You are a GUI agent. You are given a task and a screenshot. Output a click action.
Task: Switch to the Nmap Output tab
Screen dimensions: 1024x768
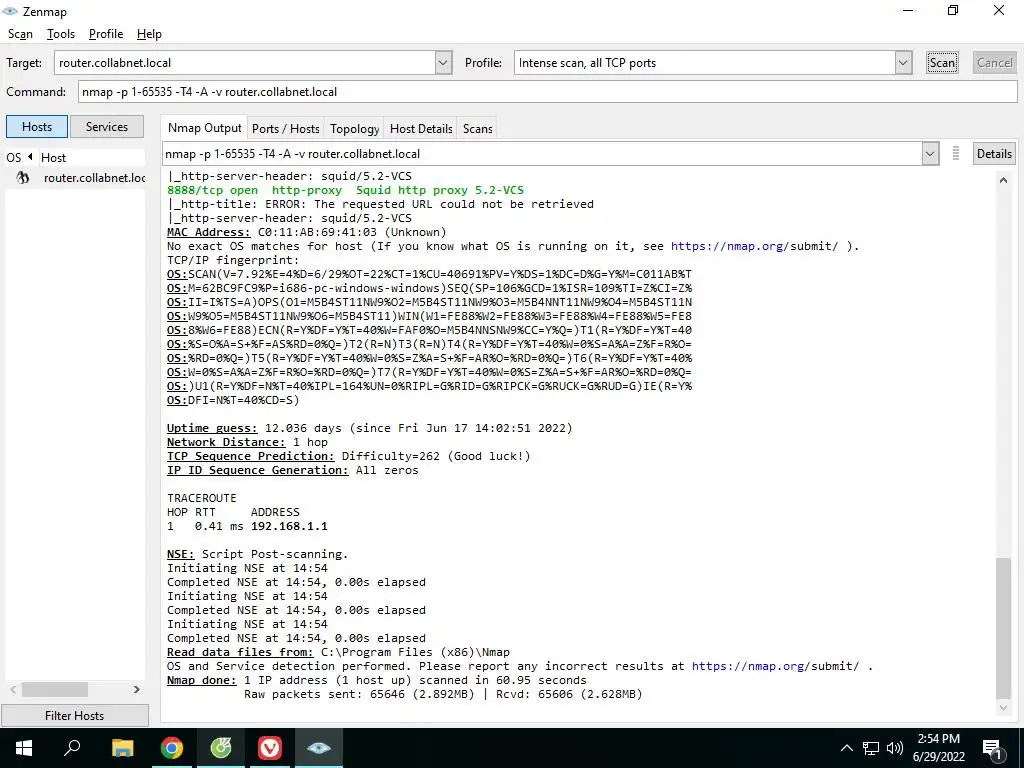[x=204, y=128]
